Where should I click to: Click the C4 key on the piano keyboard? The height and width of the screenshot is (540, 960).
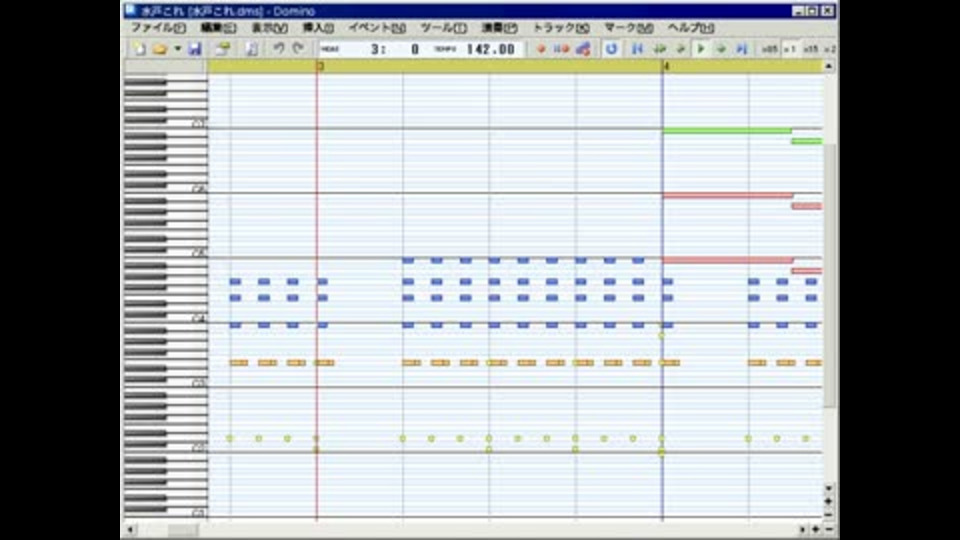165,320
